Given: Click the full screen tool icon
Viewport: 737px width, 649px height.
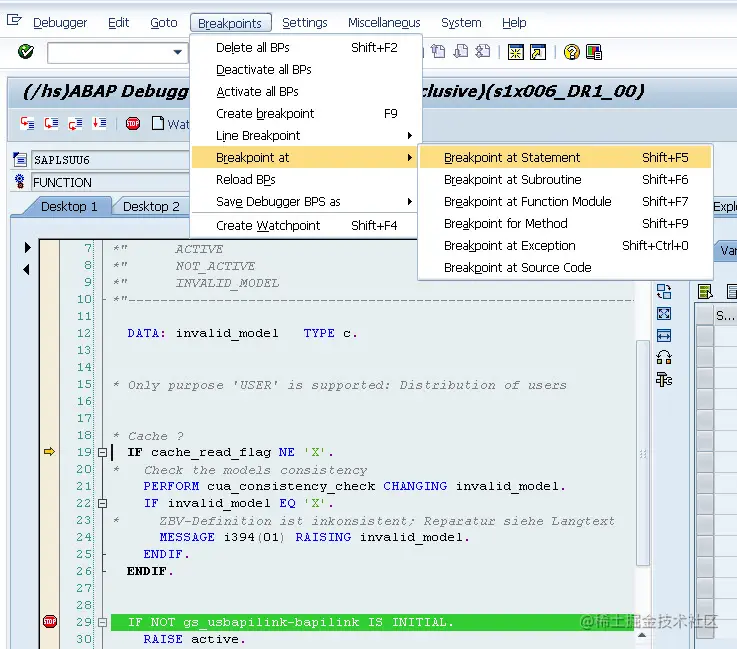Looking at the screenshot, I should pyautogui.click(x=664, y=313).
